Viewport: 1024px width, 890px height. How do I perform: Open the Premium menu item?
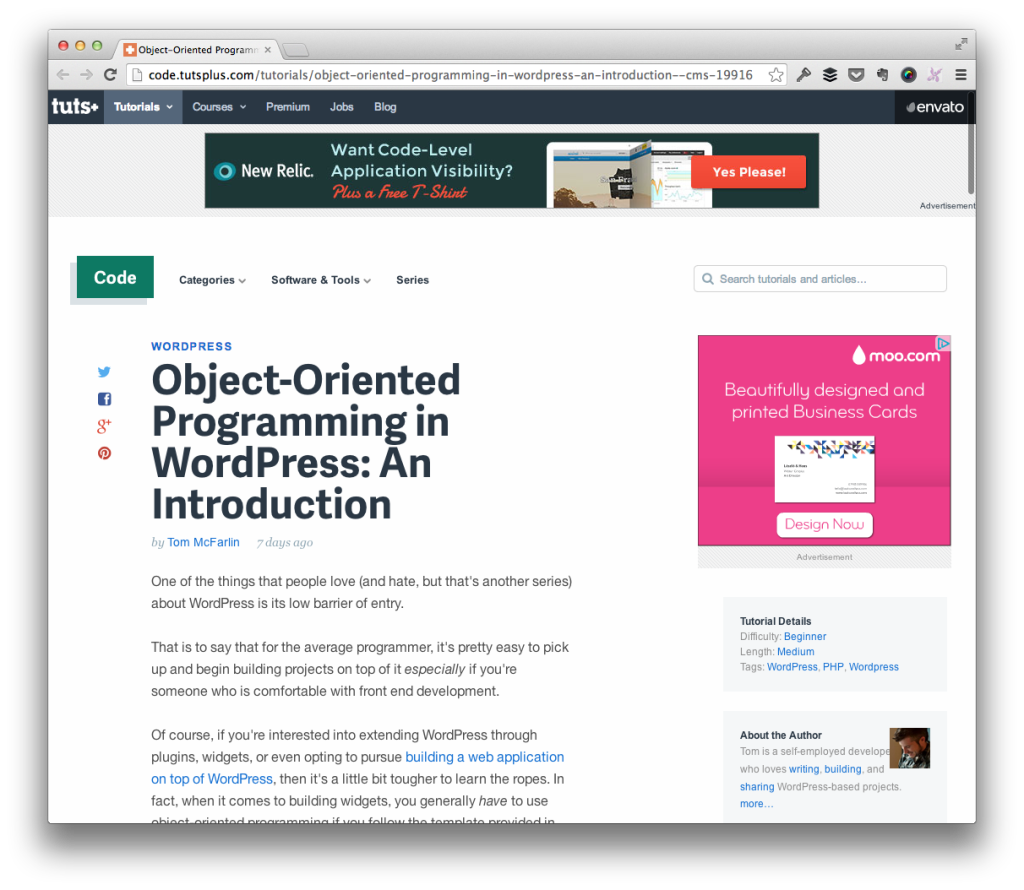click(x=287, y=107)
